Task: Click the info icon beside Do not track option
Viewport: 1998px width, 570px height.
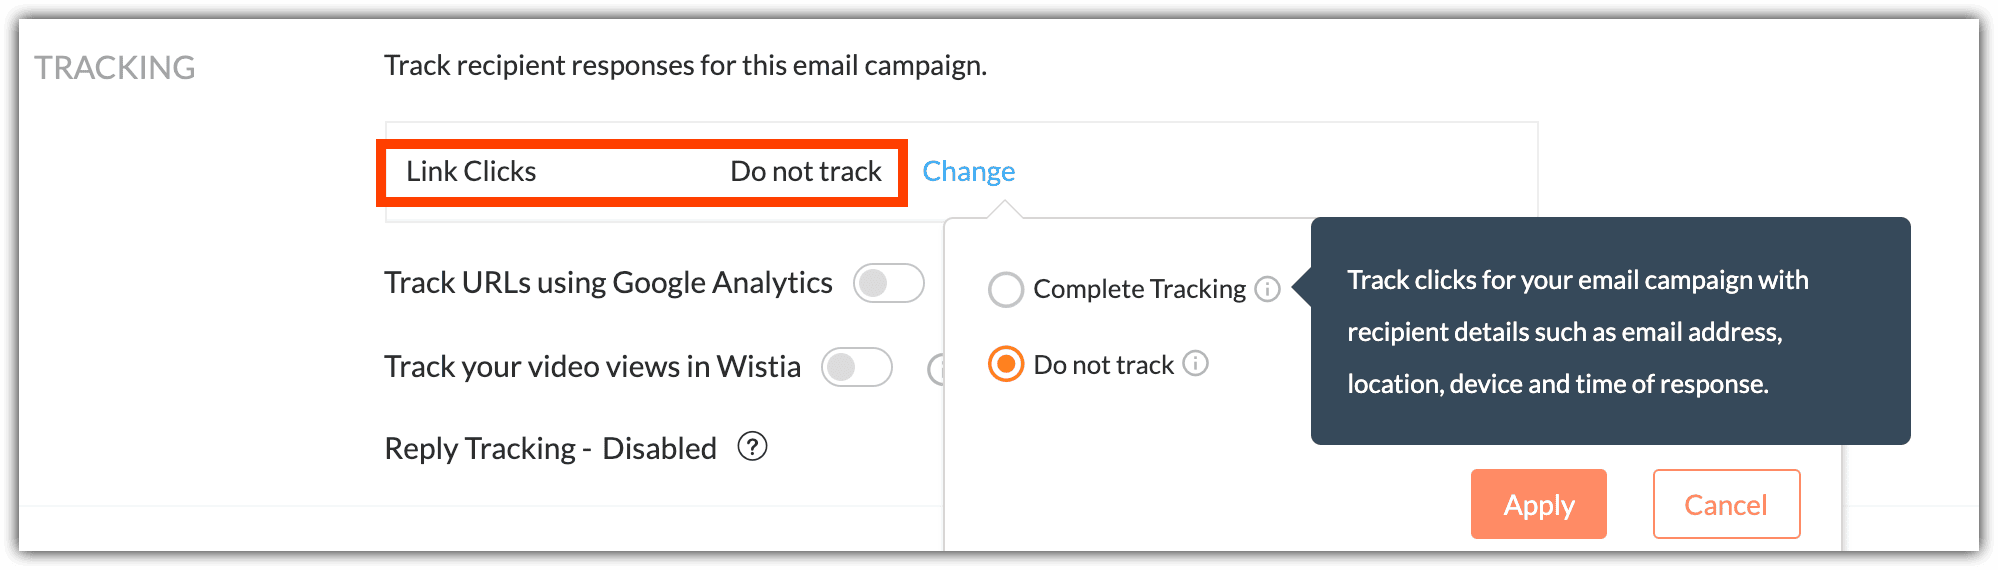Action: point(1195,363)
